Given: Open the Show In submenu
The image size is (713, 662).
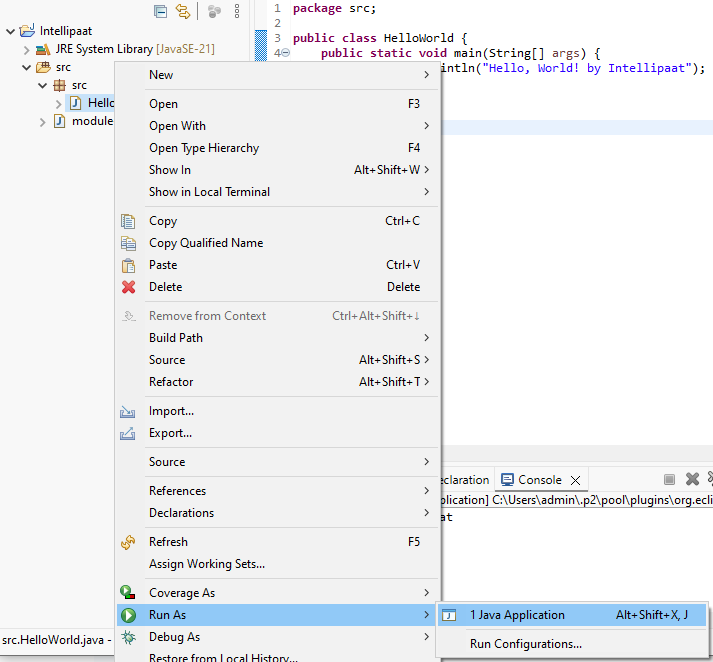Looking at the screenshot, I should coord(278,170).
